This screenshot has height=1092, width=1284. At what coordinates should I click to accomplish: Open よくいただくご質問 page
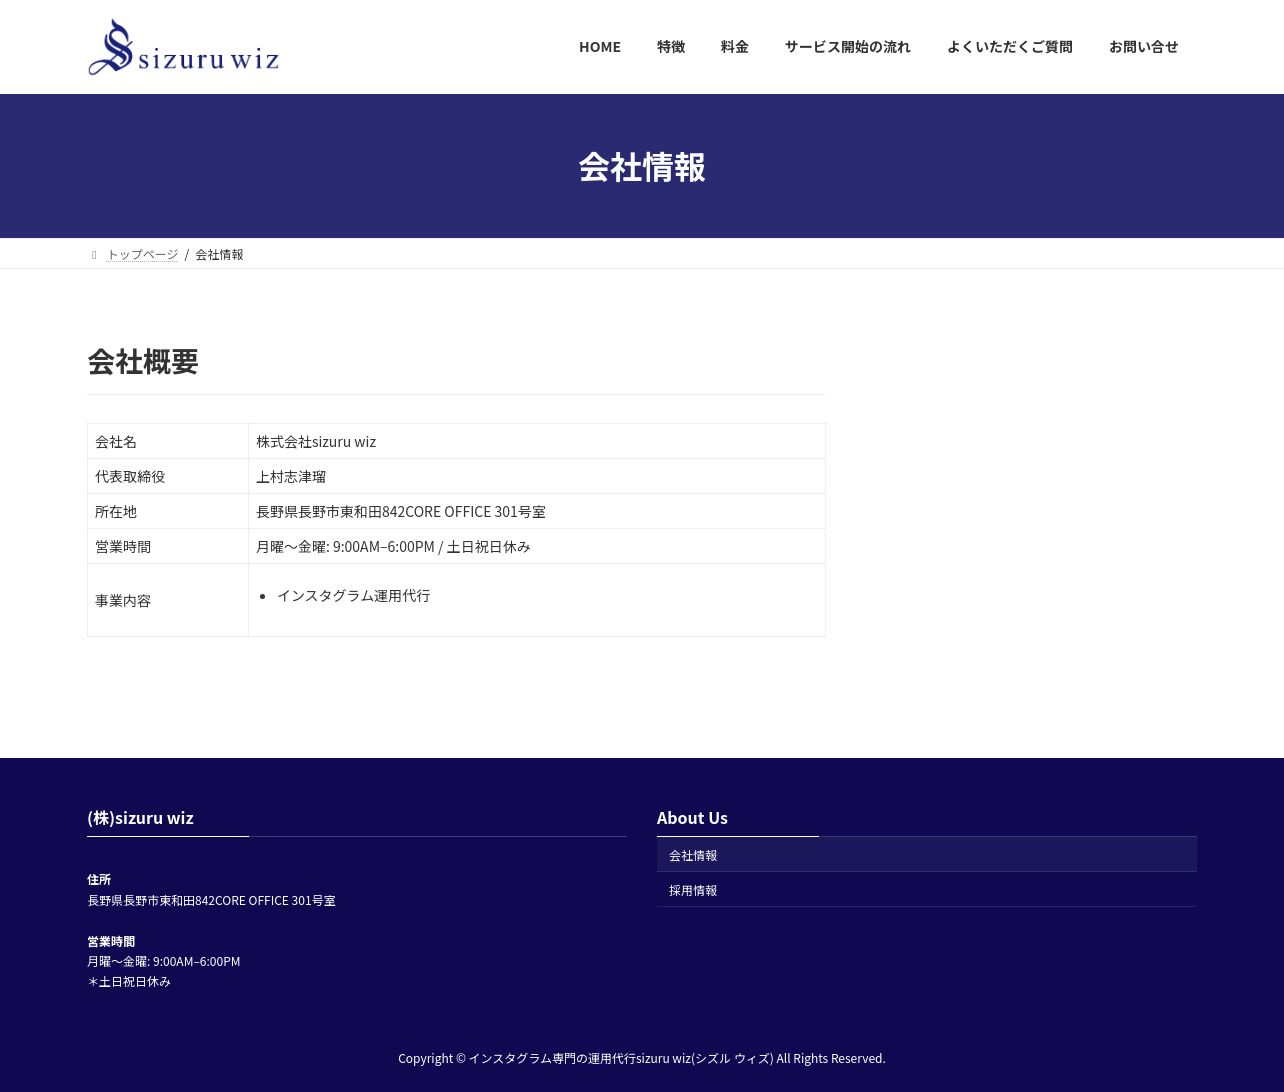(x=1010, y=47)
